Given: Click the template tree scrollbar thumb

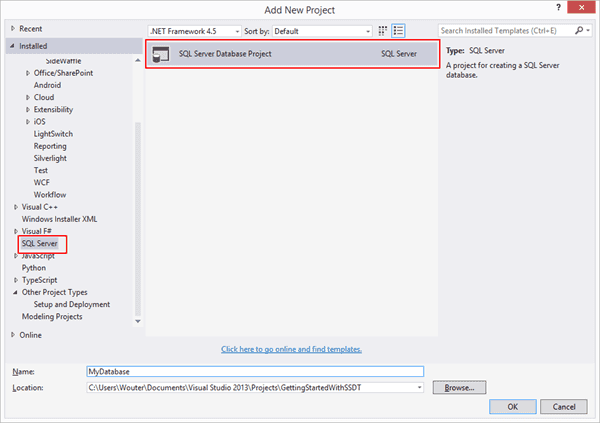Looking at the screenshot, I should coord(138,219).
